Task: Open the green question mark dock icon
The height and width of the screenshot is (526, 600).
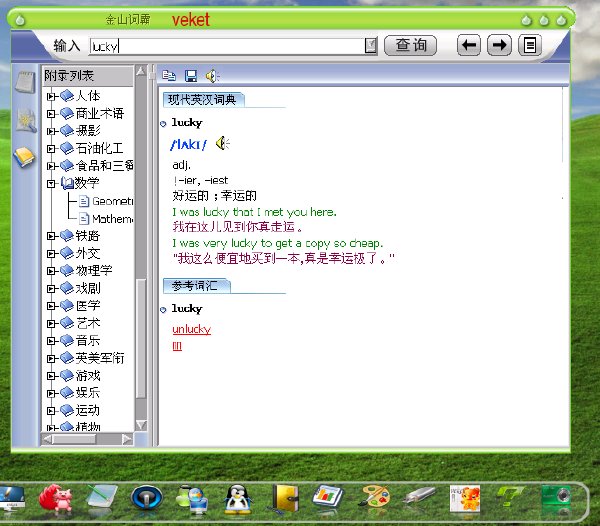Action: click(x=510, y=496)
